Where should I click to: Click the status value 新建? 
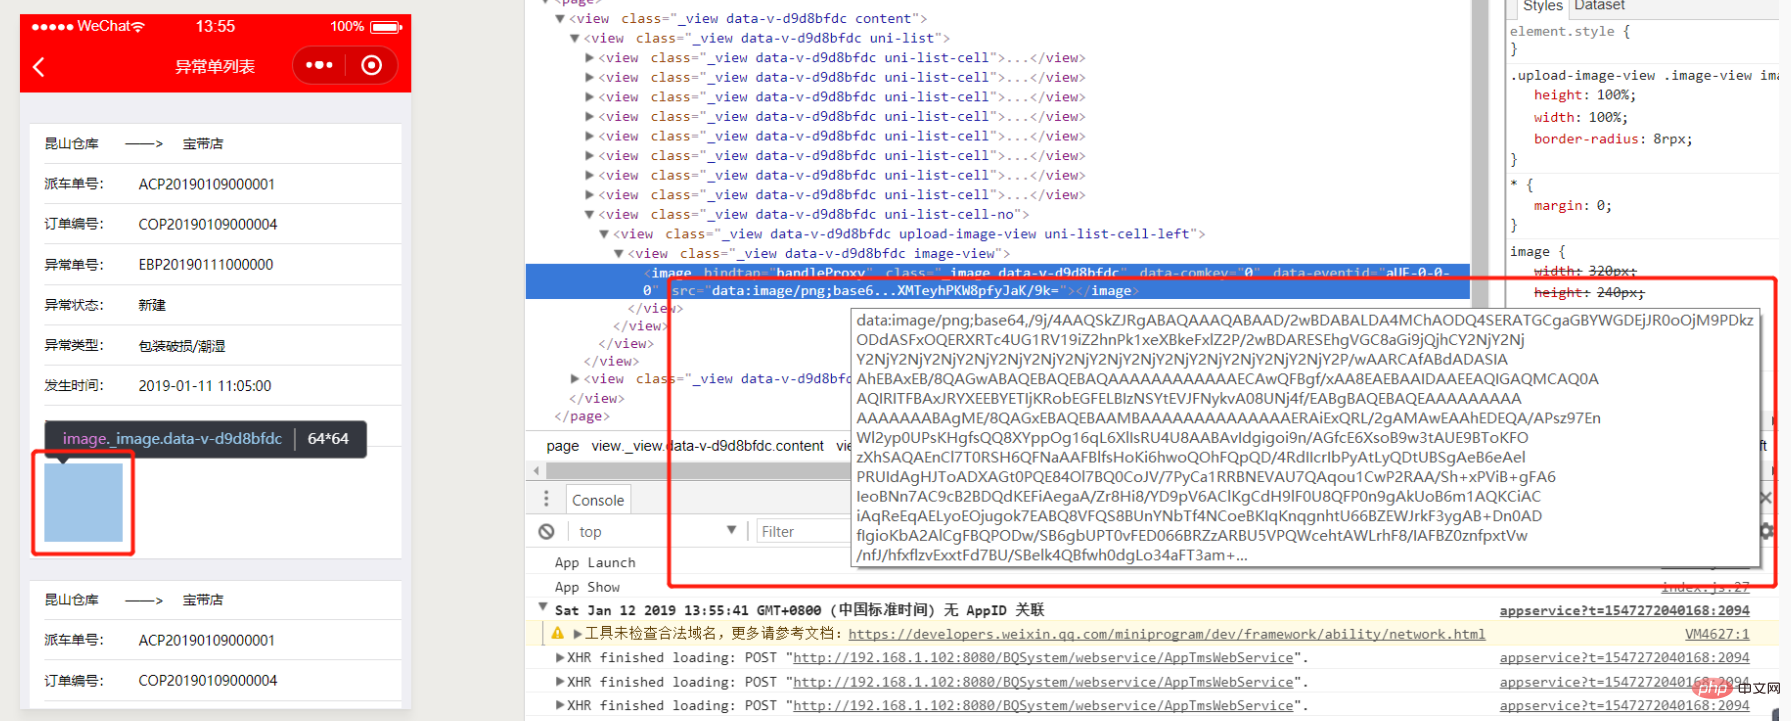click(152, 305)
